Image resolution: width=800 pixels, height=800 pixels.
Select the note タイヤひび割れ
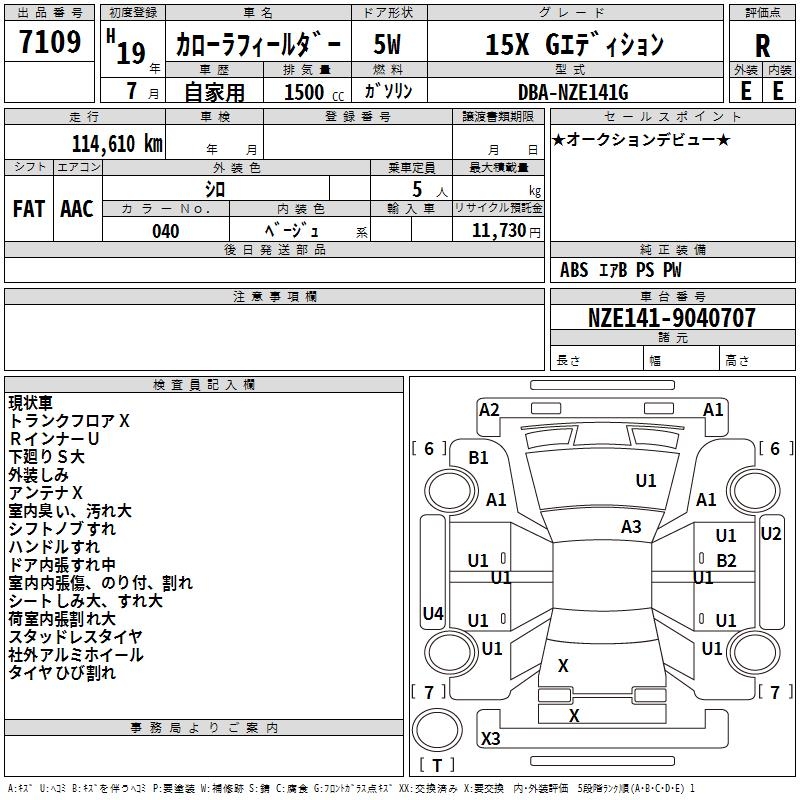tap(62, 672)
